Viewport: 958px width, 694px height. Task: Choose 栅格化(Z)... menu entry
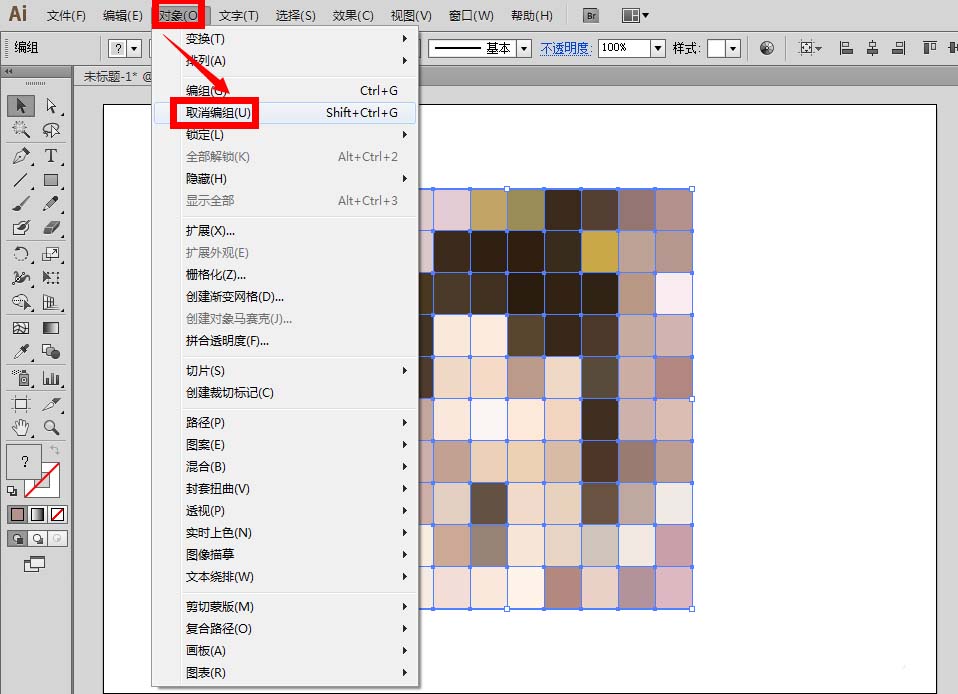(x=285, y=275)
